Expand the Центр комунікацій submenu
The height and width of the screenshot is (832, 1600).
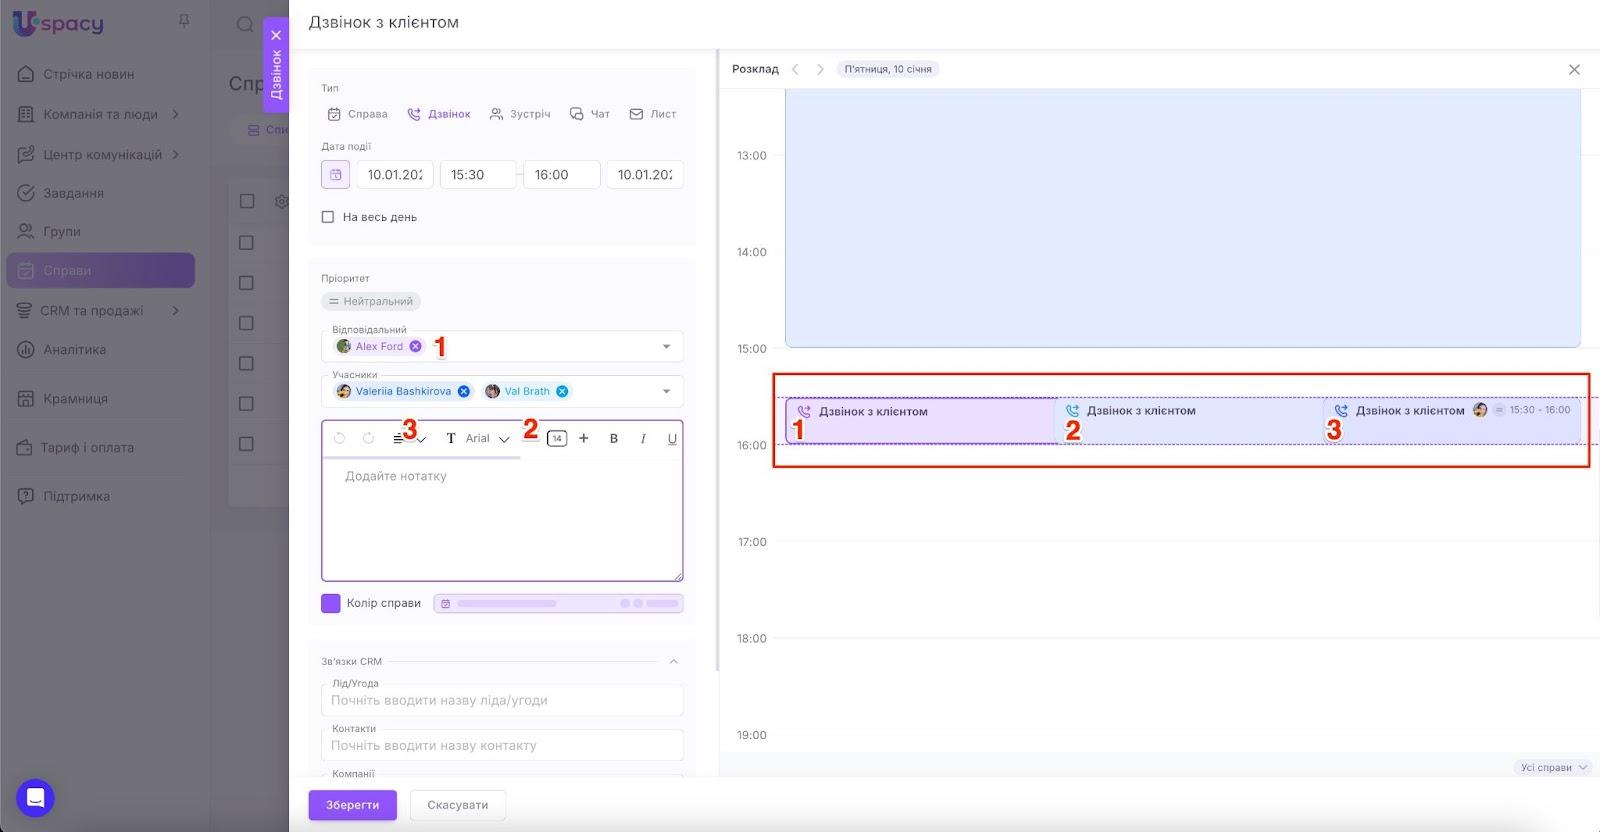click(176, 154)
